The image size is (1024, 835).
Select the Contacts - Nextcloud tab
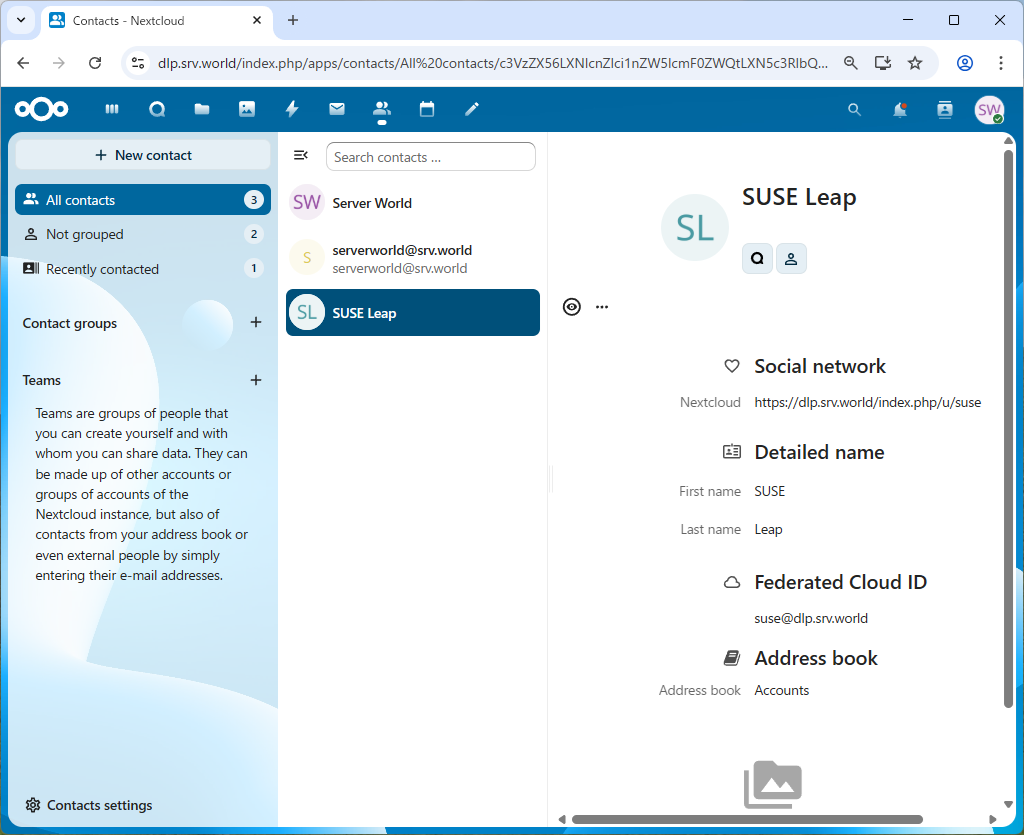pos(157,20)
